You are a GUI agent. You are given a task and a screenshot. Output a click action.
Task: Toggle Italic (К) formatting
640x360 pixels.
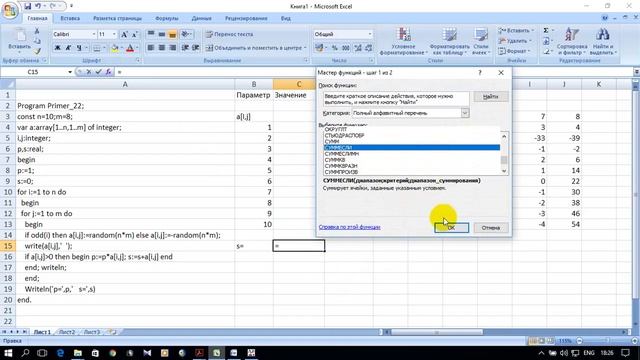tap(68, 48)
